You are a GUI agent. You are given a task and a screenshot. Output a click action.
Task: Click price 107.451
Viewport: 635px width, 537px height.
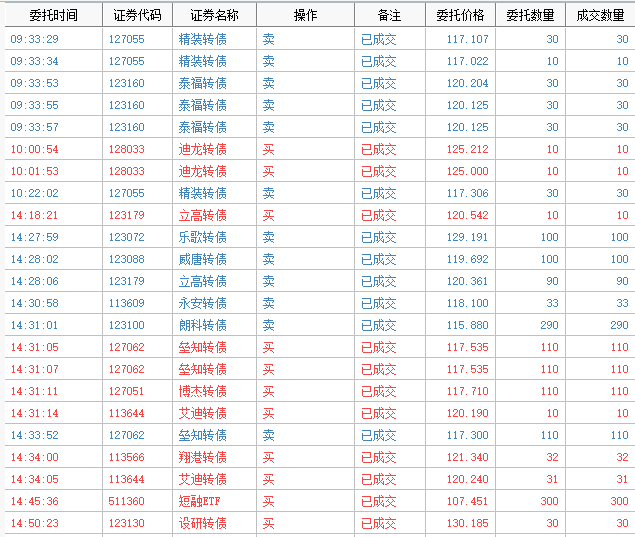pyautogui.click(x=468, y=501)
